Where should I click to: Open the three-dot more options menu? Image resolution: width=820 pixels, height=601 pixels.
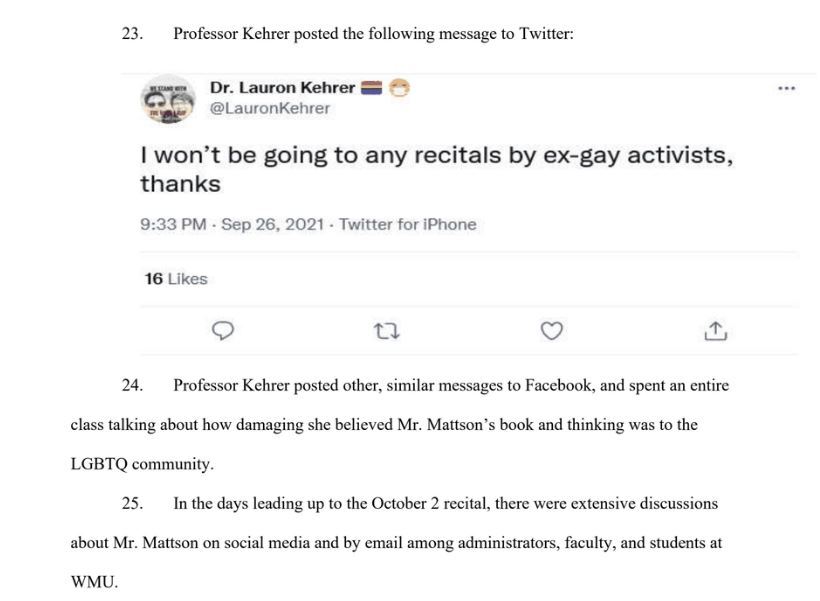[787, 88]
